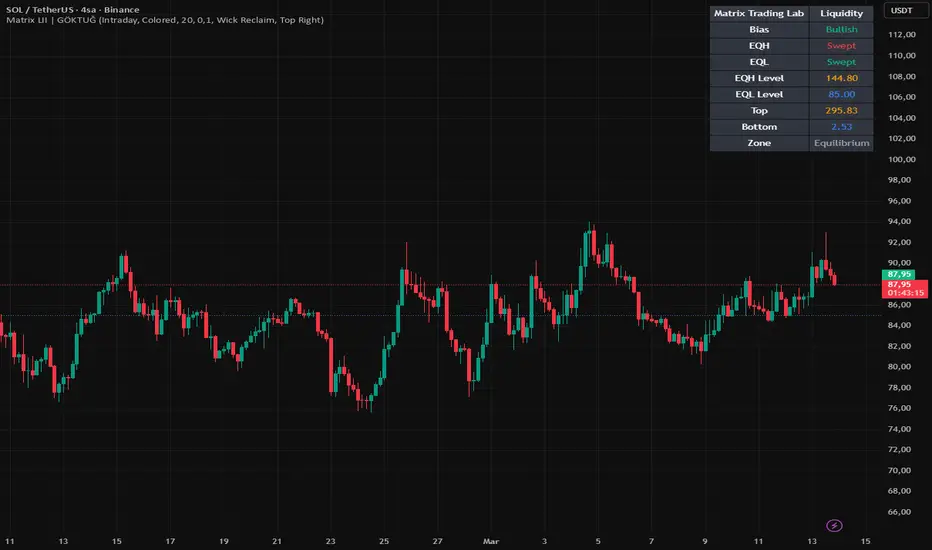The height and width of the screenshot is (550, 932).
Task: Click the 112,00 price axis label
Action: click(x=901, y=34)
